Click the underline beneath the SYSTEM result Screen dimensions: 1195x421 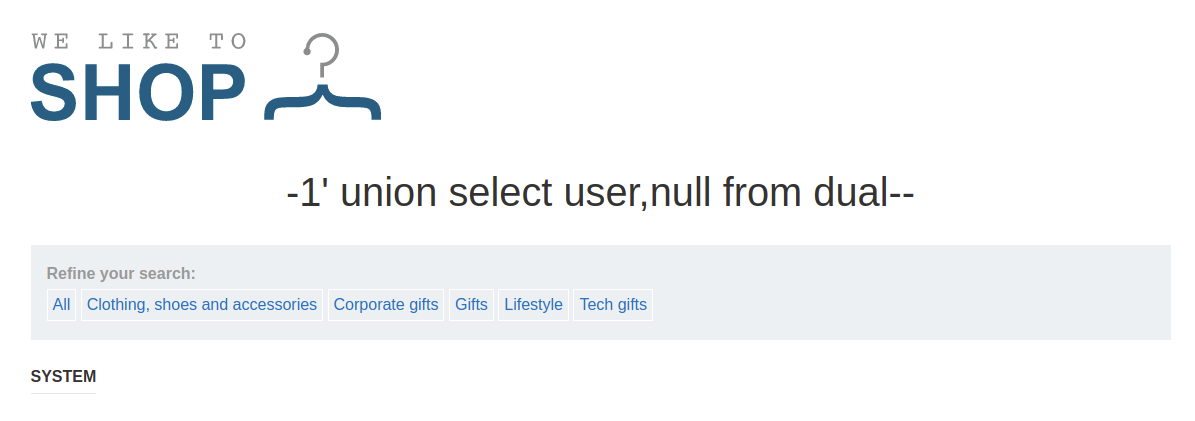[x=63, y=393]
